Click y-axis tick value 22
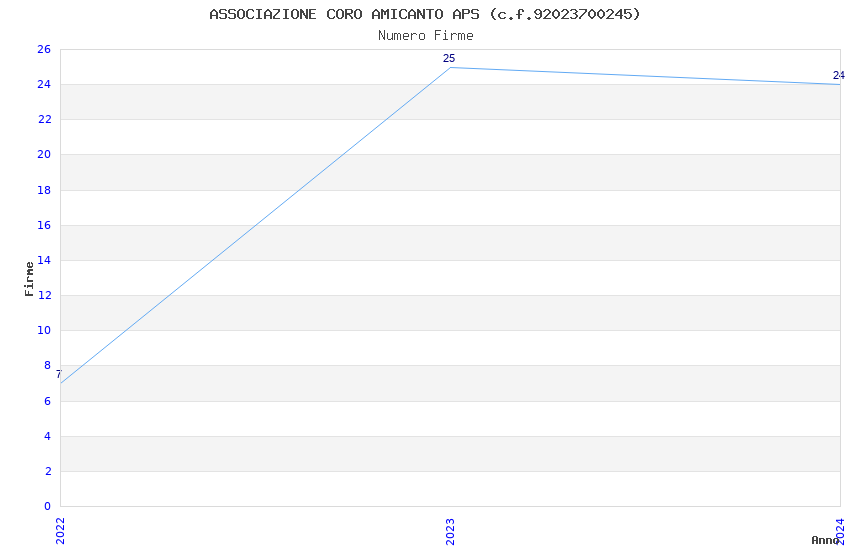850x550 pixels. pos(44,119)
